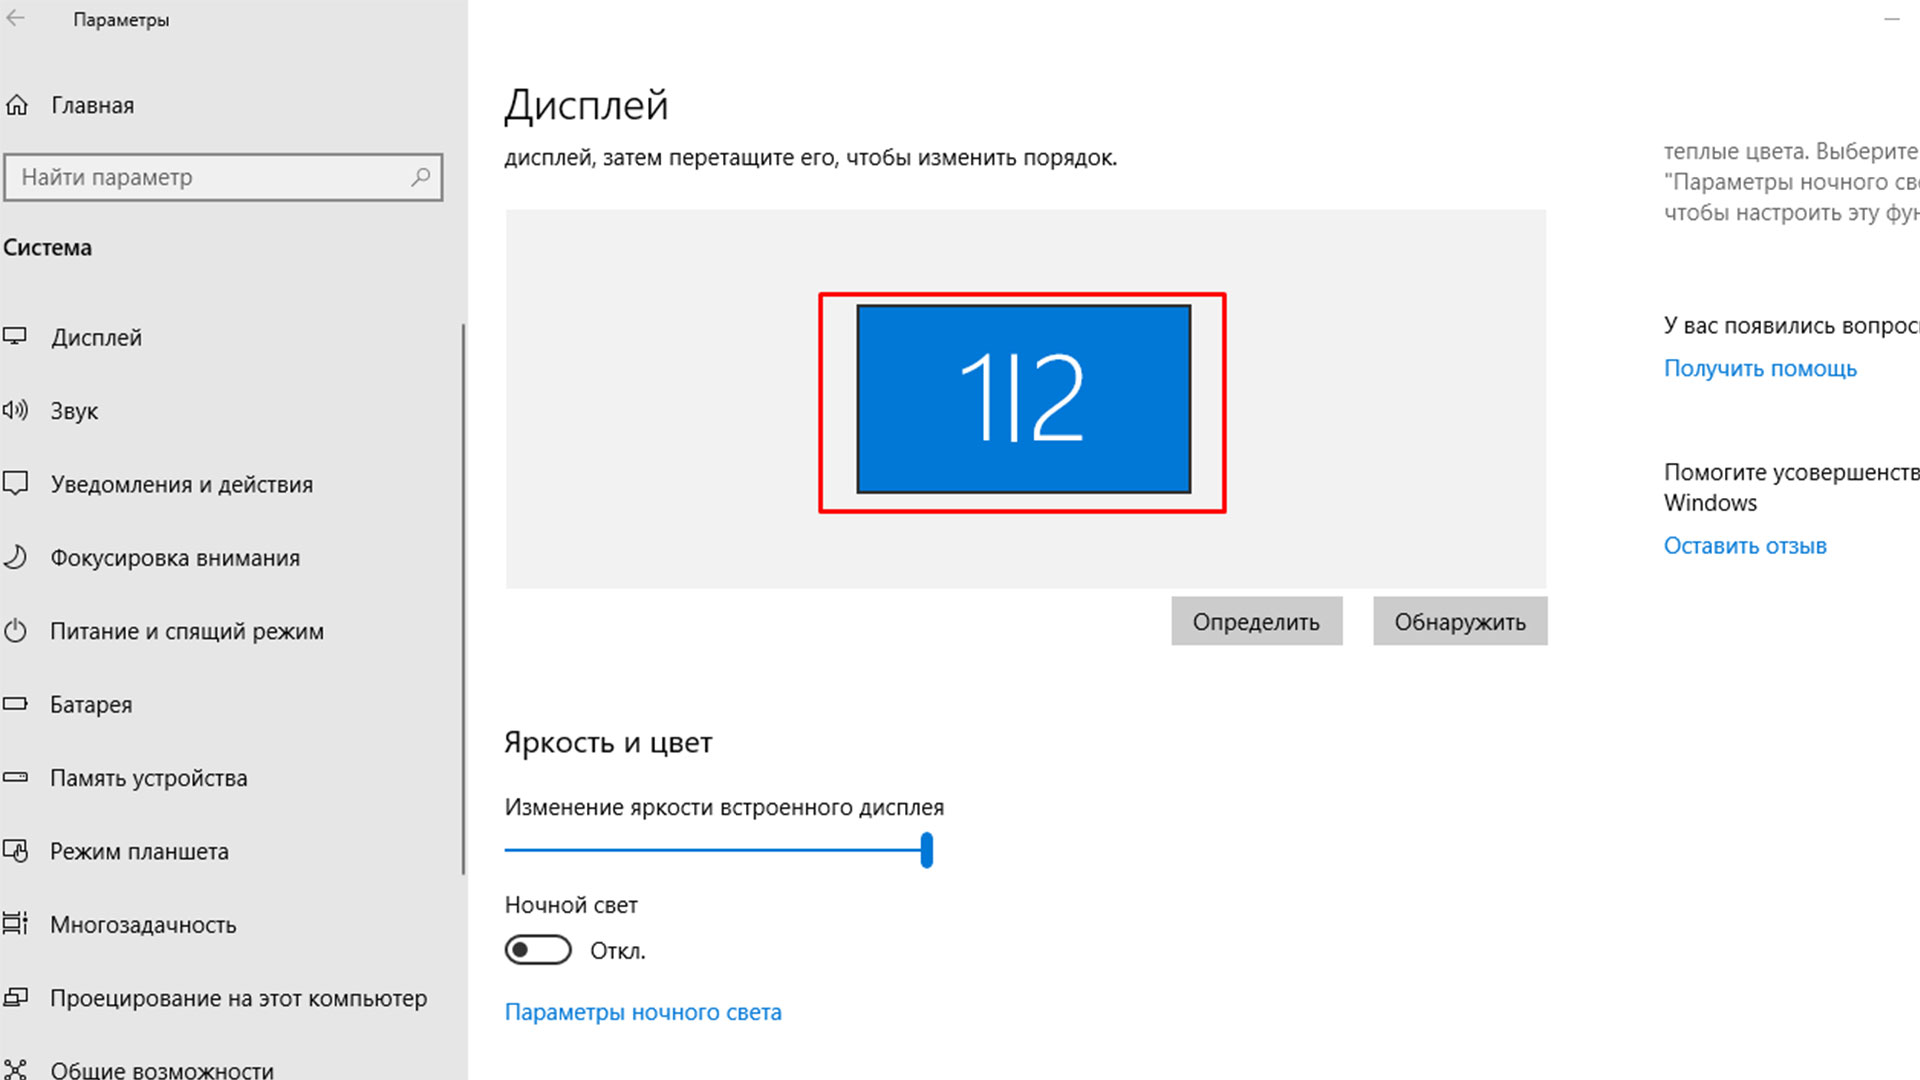Click the back arrow next to Параметры
This screenshot has height=1080, width=1920.
click(14, 19)
